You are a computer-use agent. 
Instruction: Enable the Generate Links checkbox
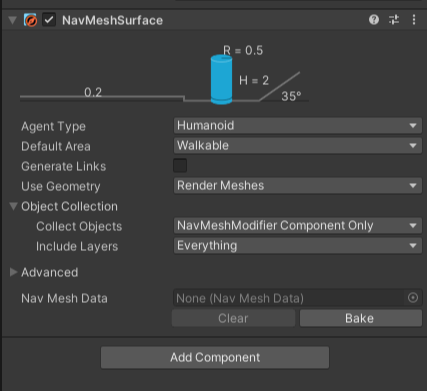(180, 165)
